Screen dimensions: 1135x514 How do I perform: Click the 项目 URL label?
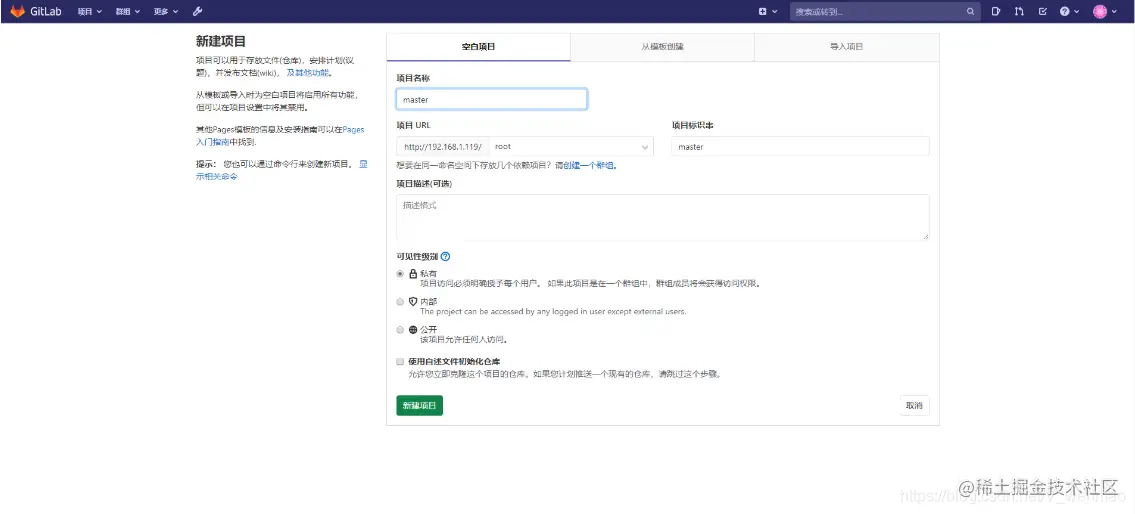[x=413, y=125]
